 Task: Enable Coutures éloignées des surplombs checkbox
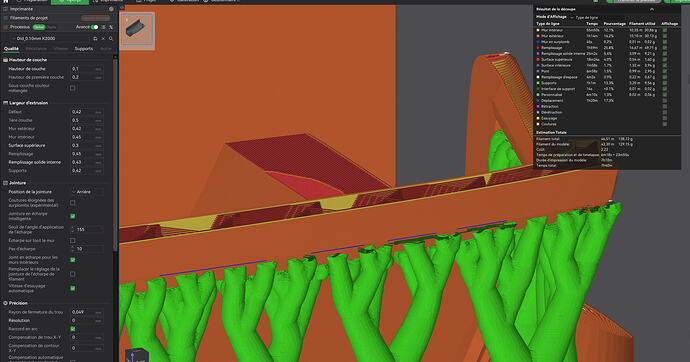[73, 203]
